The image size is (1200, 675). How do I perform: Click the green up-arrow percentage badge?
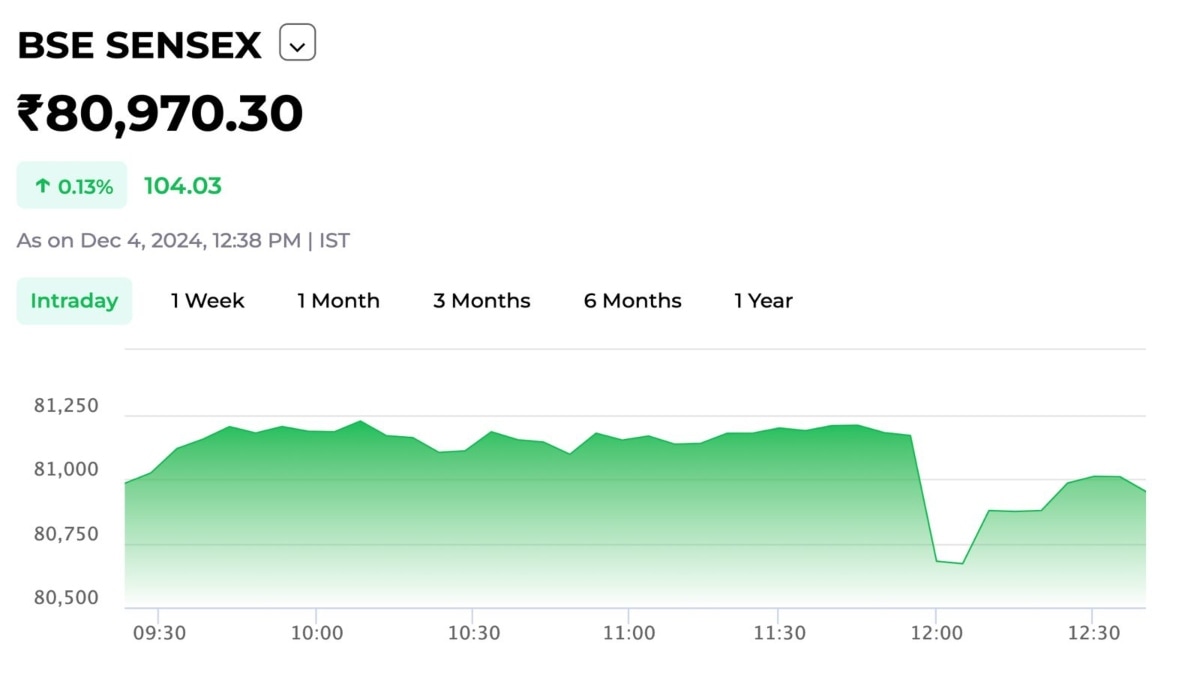coord(72,186)
